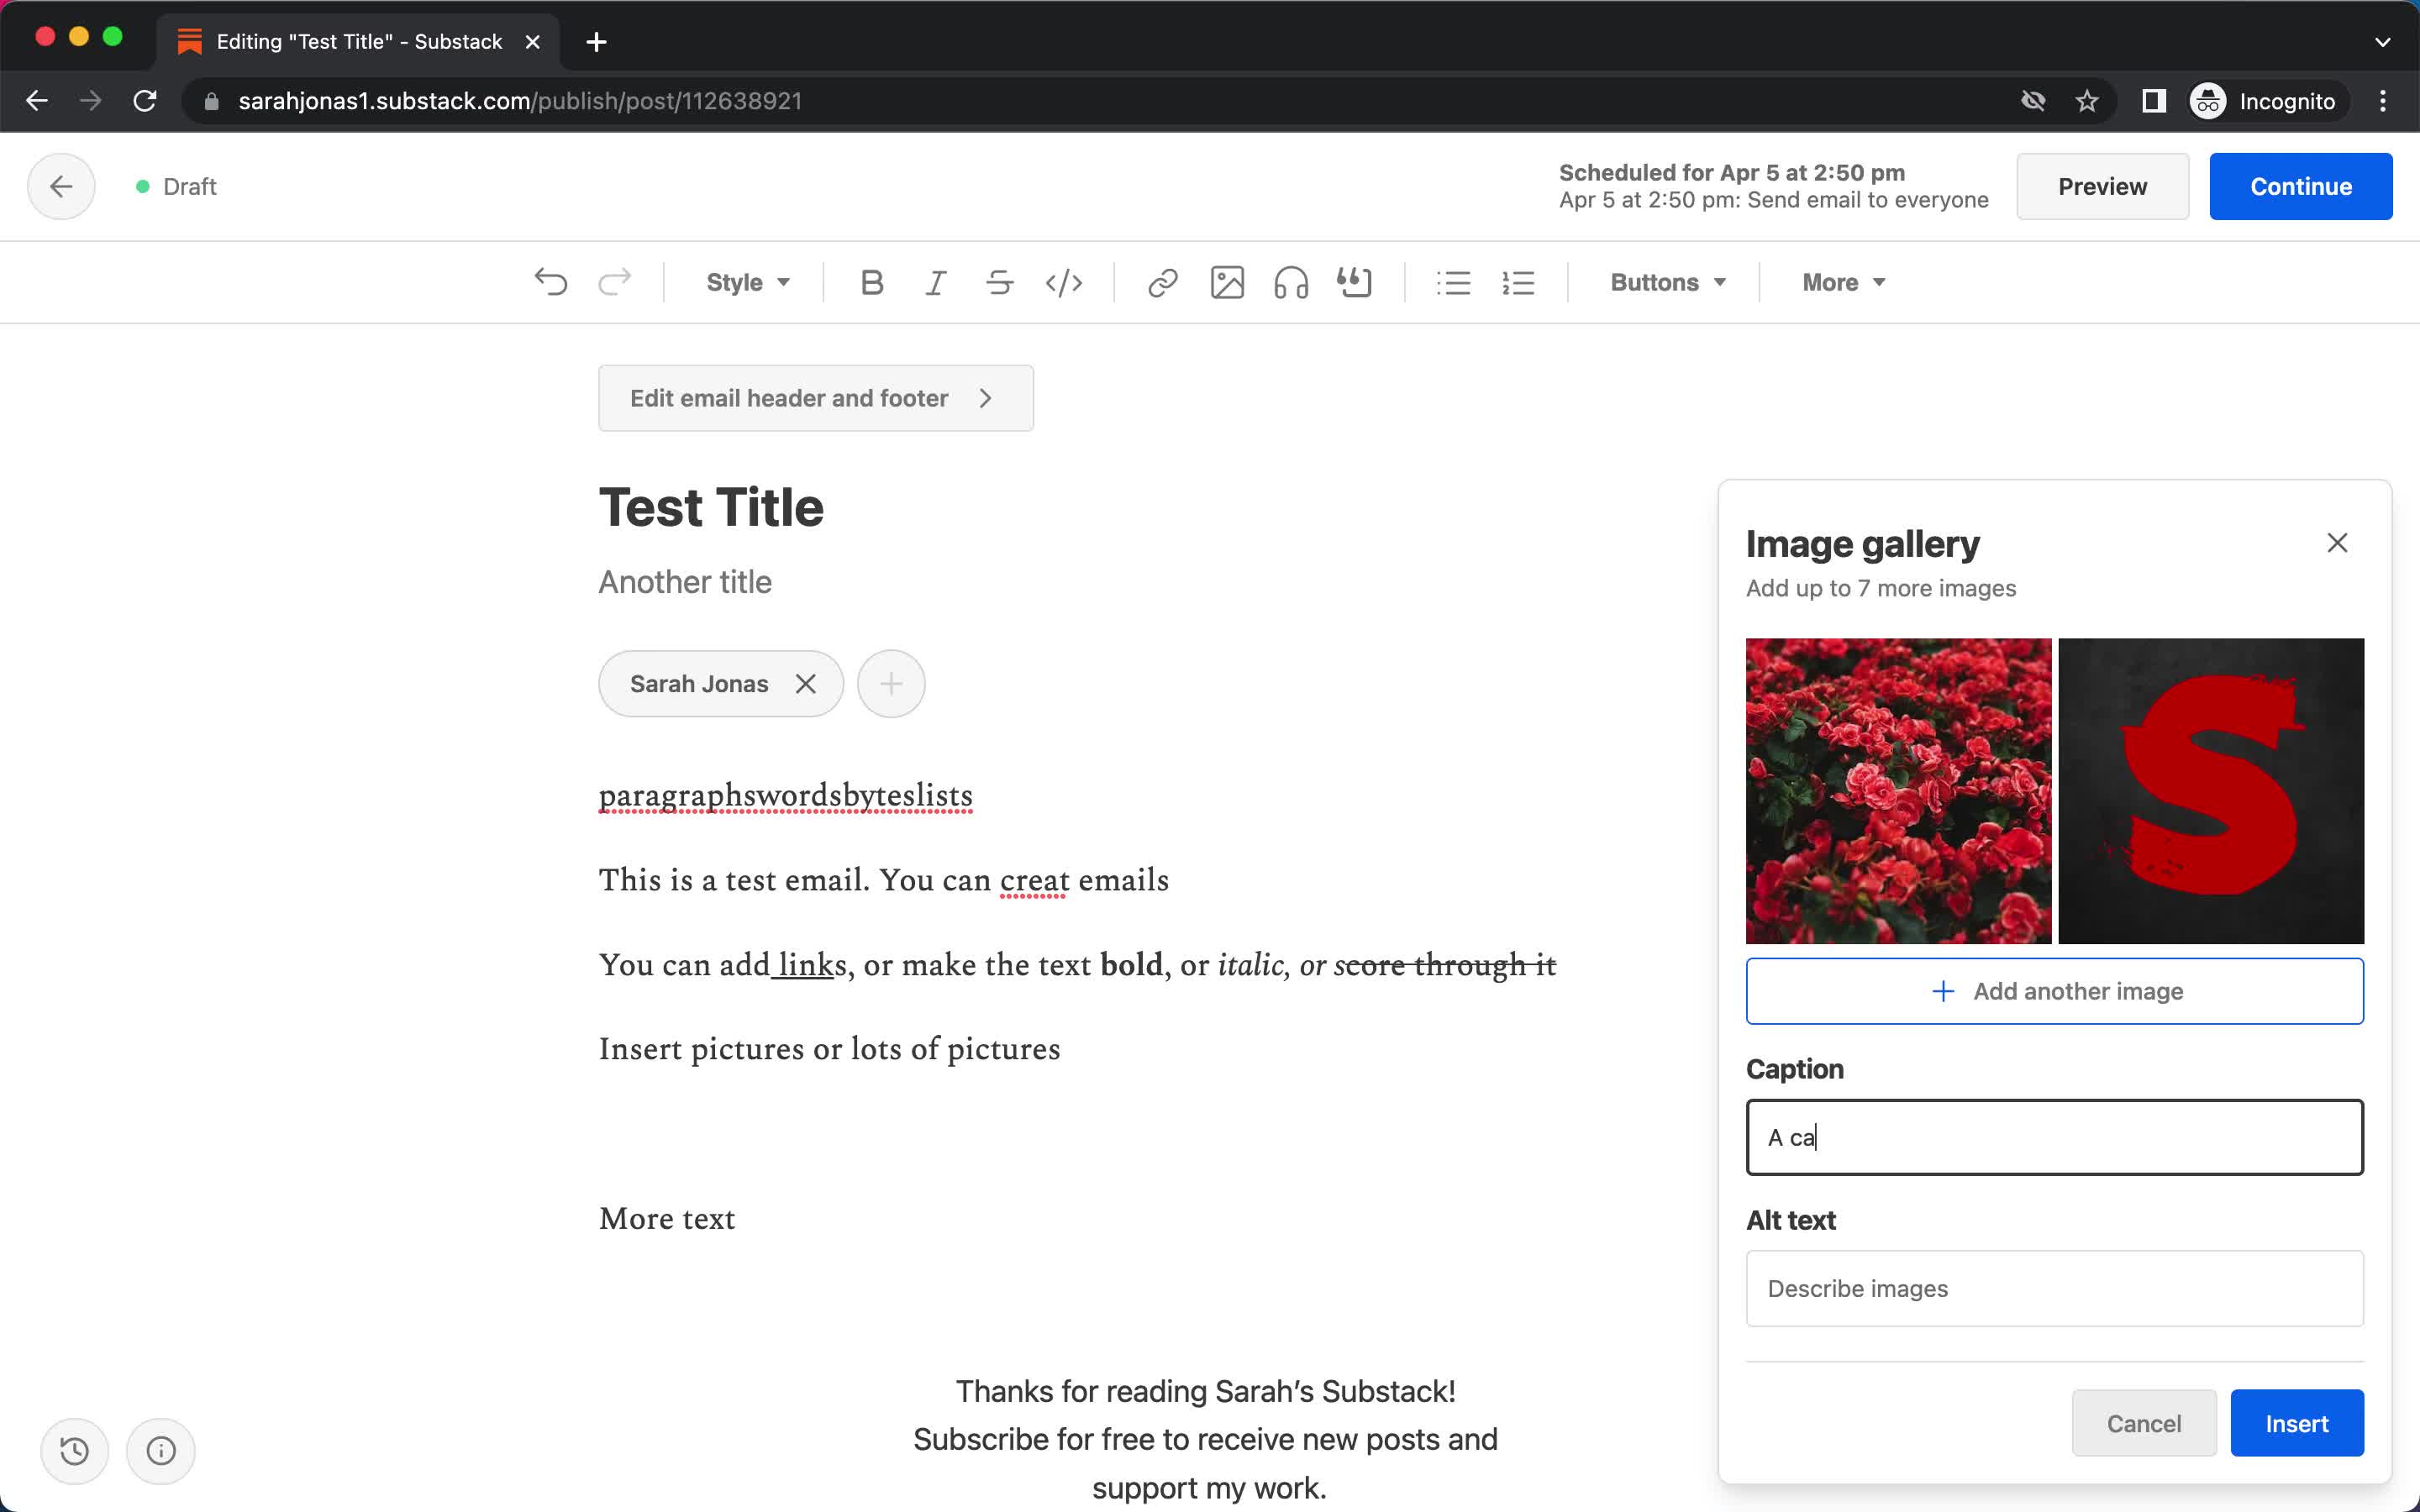
Task: Insert a code block using the toolbar icon
Action: pyautogui.click(x=1063, y=282)
